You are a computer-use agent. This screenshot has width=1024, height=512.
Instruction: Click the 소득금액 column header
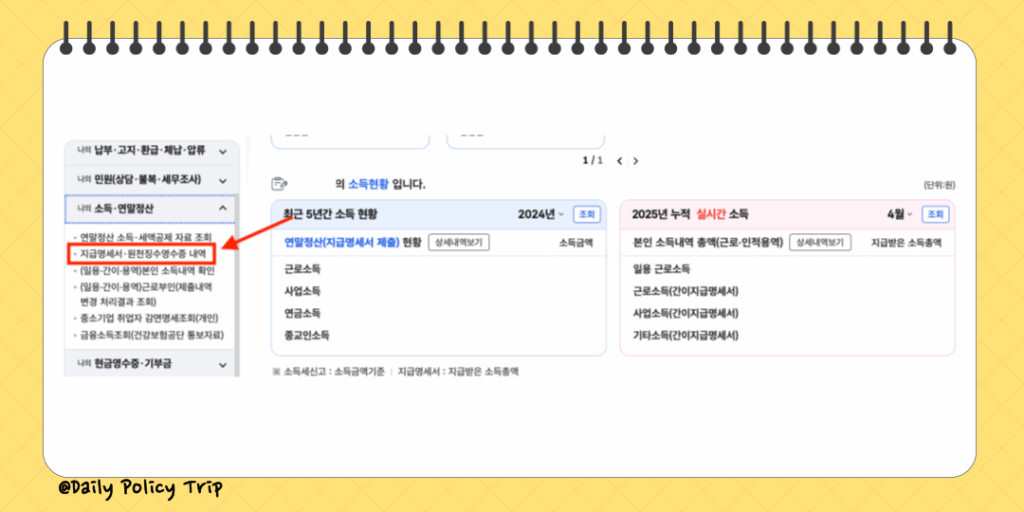(576, 242)
